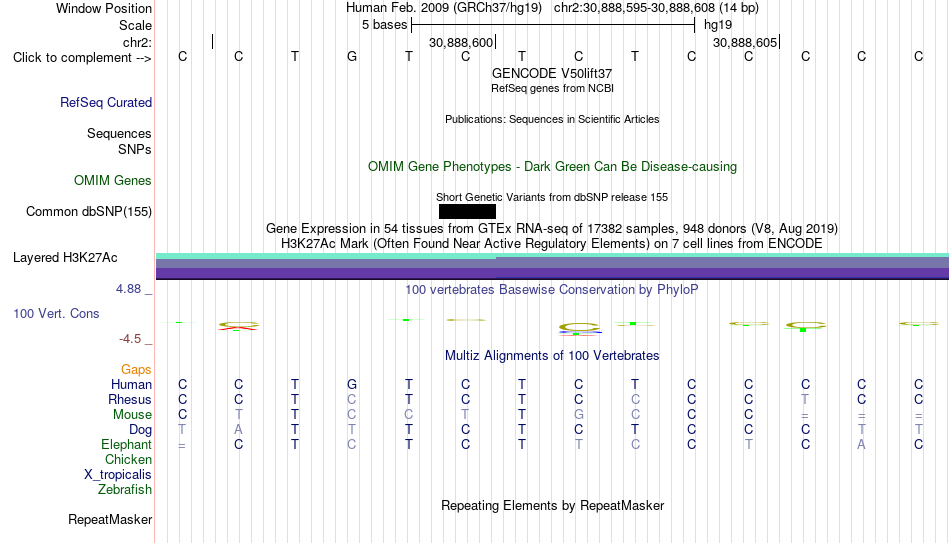Image resolution: width=950 pixels, height=543 pixels.
Task: Click the 'G' base in the Mouse alignment row
Action: pos(579,415)
